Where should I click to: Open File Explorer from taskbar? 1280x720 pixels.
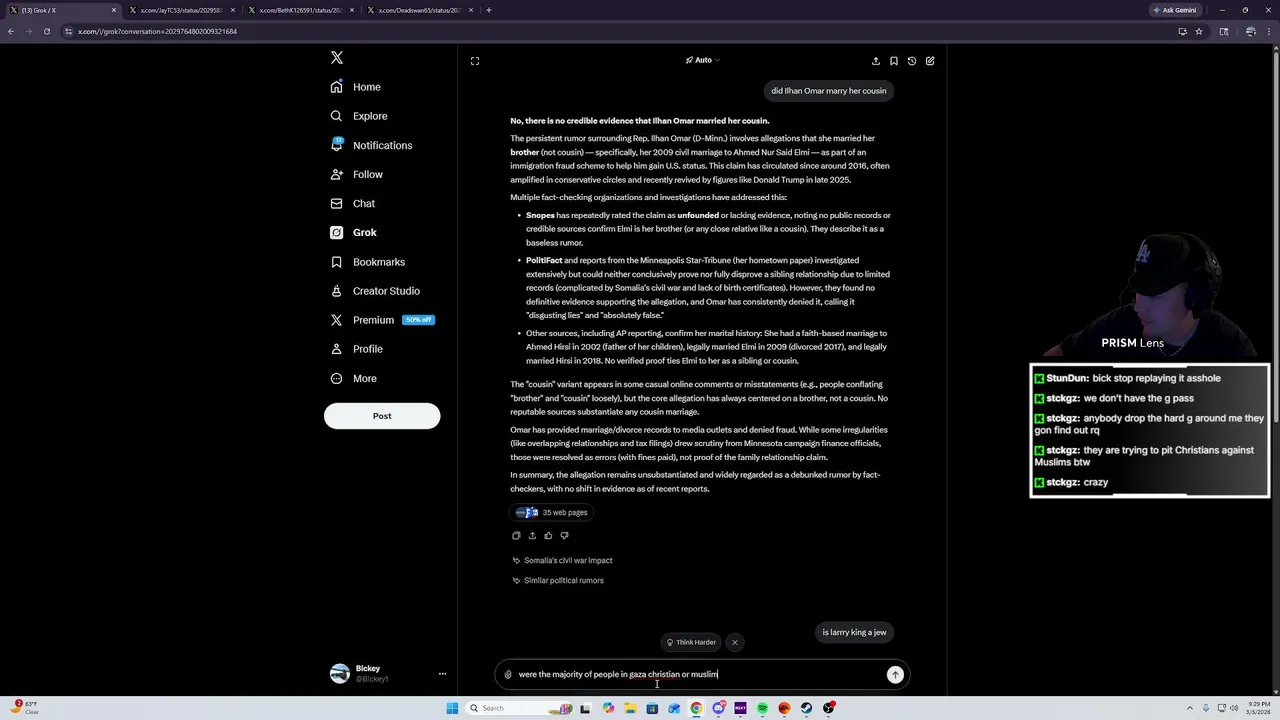point(630,708)
